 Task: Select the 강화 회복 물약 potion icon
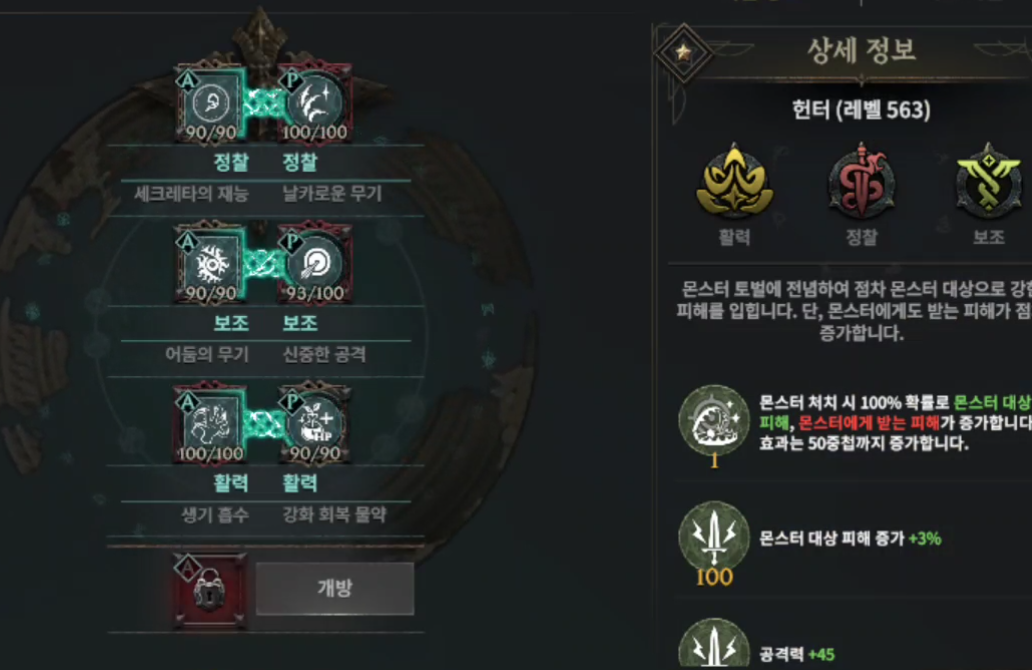(315, 425)
